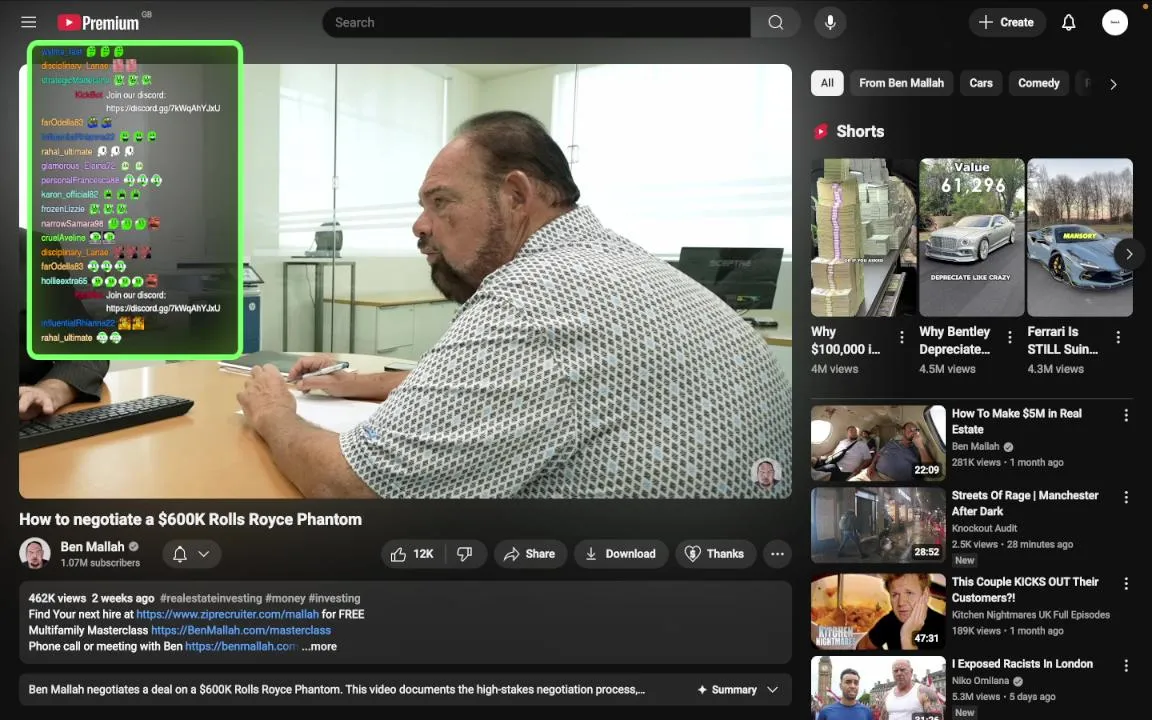This screenshot has width=1152, height=720.
Task: Send Thanks to the creator
Action: (x=714, y=554)
